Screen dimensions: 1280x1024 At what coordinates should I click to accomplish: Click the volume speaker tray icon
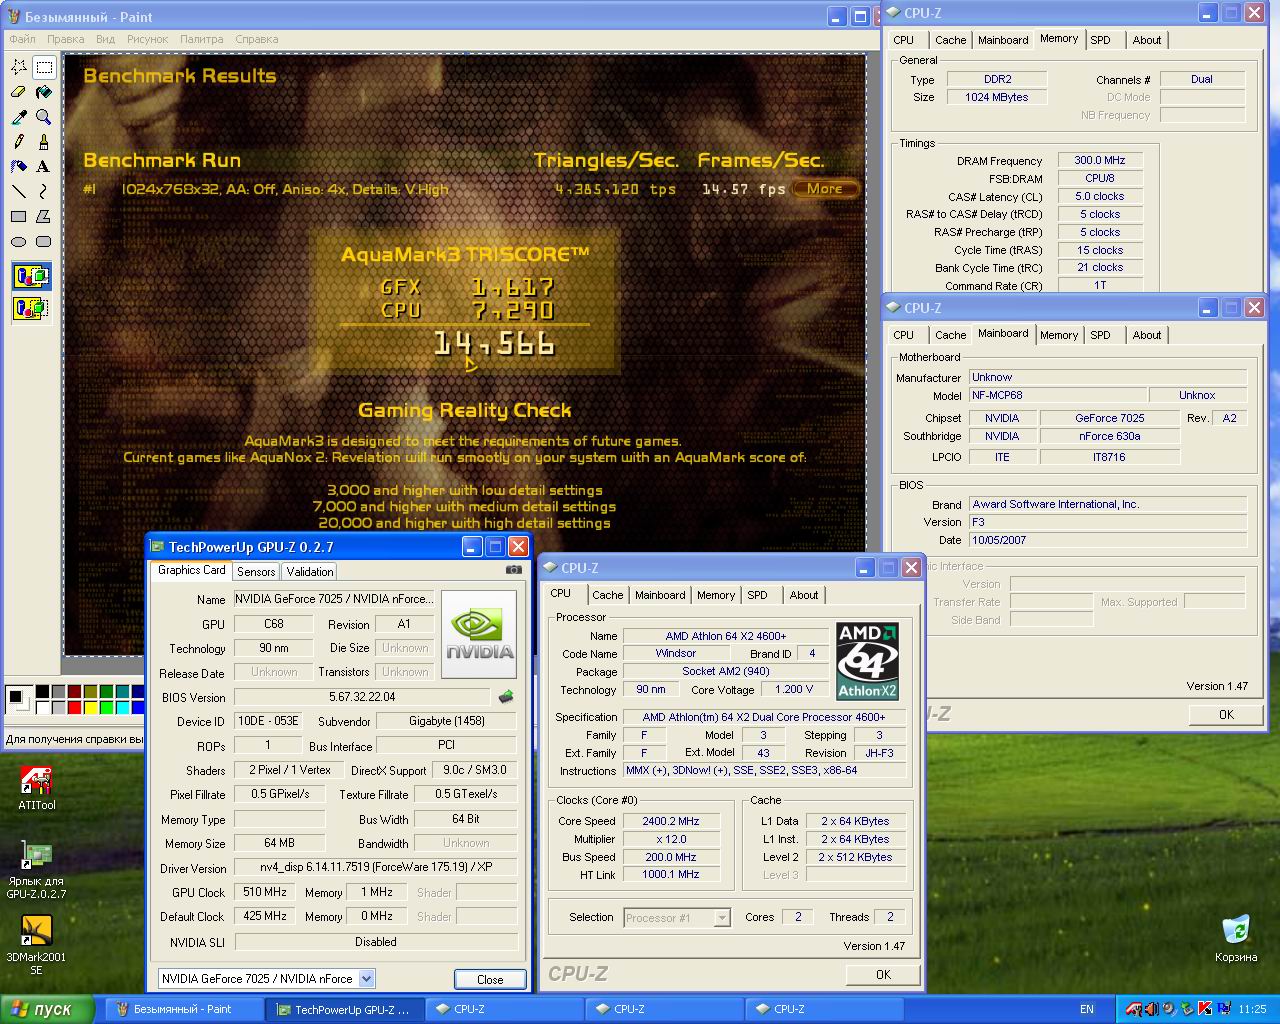click(1151, 1009)
